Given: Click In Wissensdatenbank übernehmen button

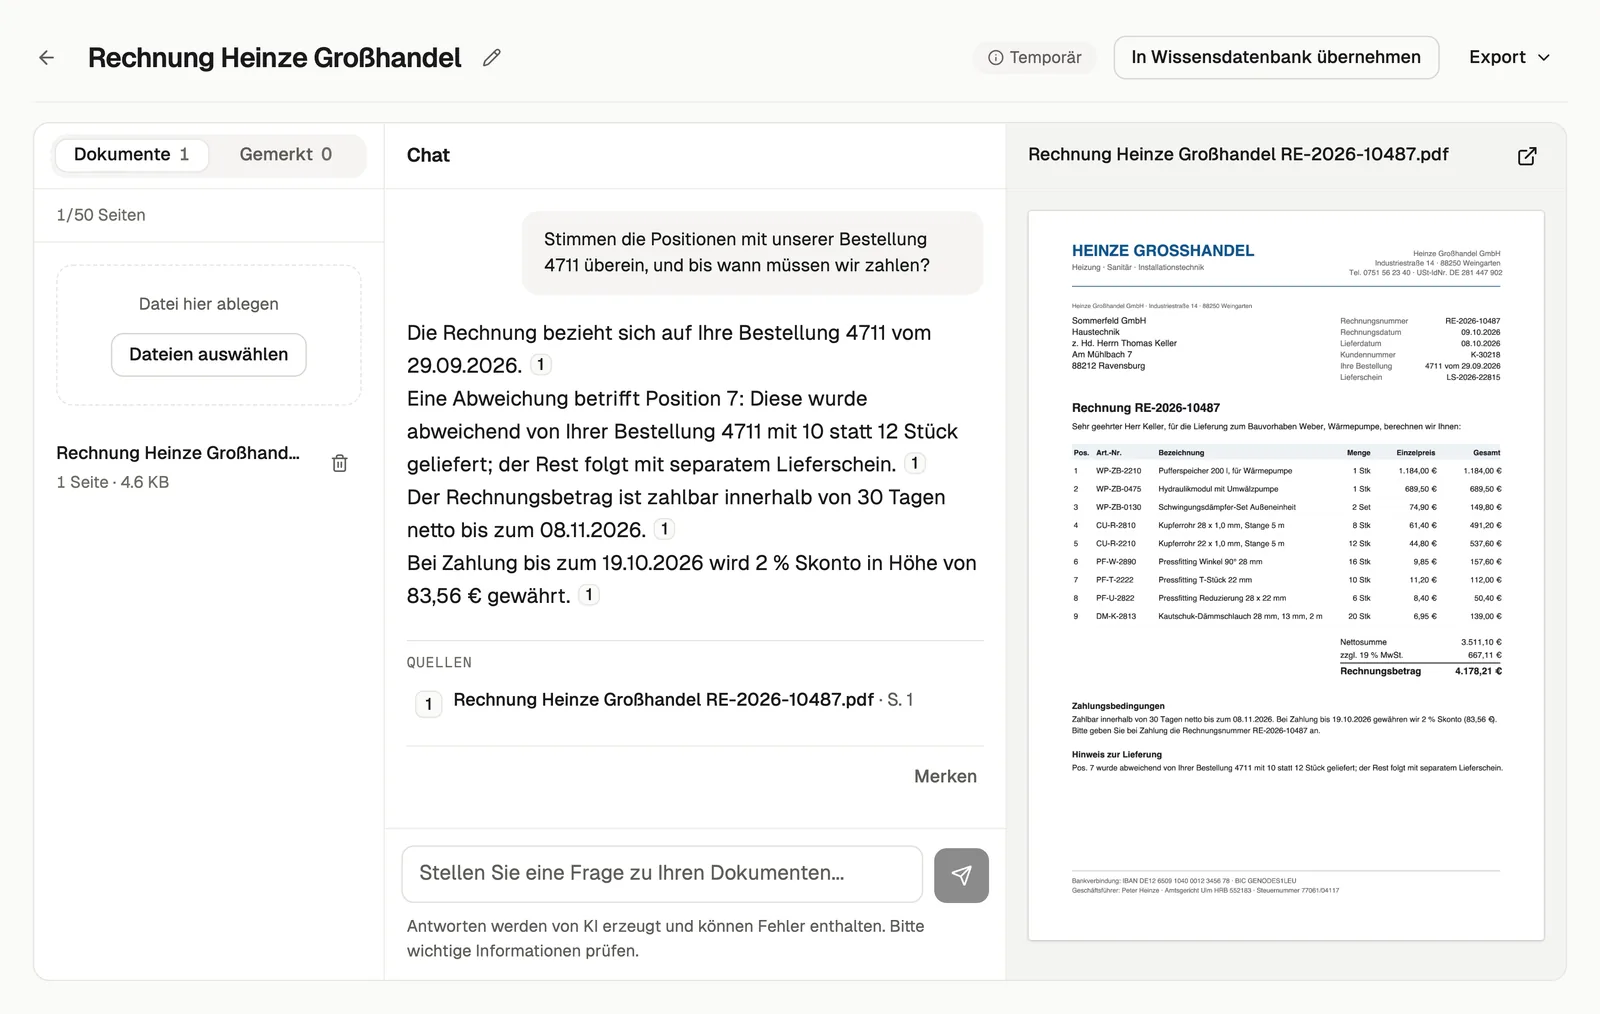Looking at the screenshot, I should (1276, 58).
